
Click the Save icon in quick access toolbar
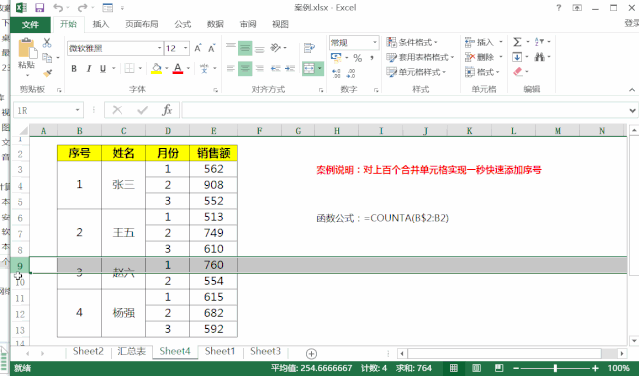(40, 8)
